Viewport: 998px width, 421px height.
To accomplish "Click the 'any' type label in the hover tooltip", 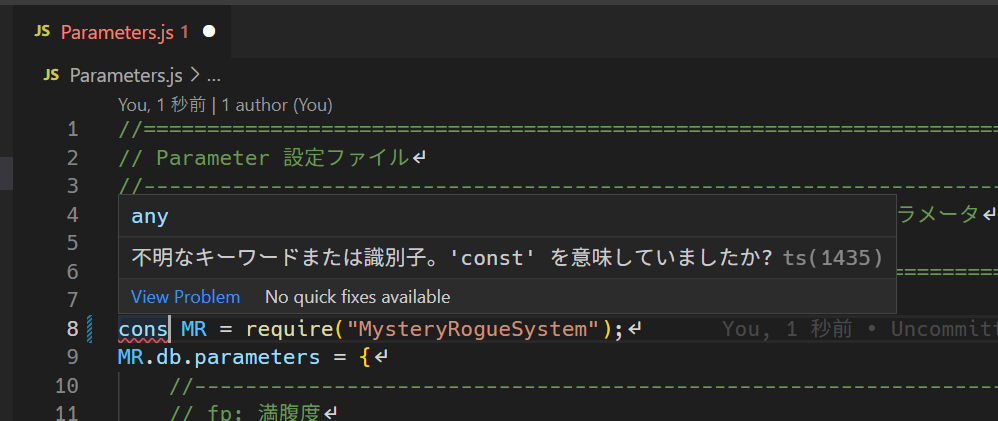I will (x=150, y=217).
